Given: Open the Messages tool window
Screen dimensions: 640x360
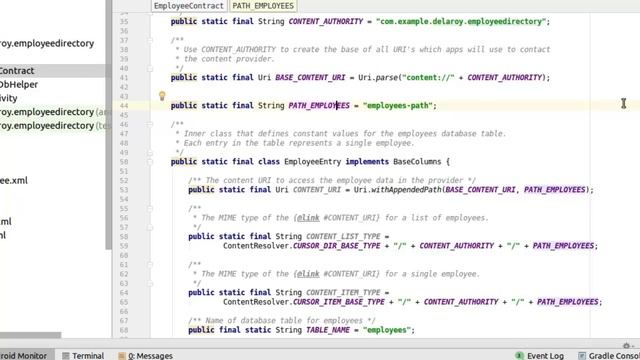Looking at the screenshot, I should pos(145,356).
